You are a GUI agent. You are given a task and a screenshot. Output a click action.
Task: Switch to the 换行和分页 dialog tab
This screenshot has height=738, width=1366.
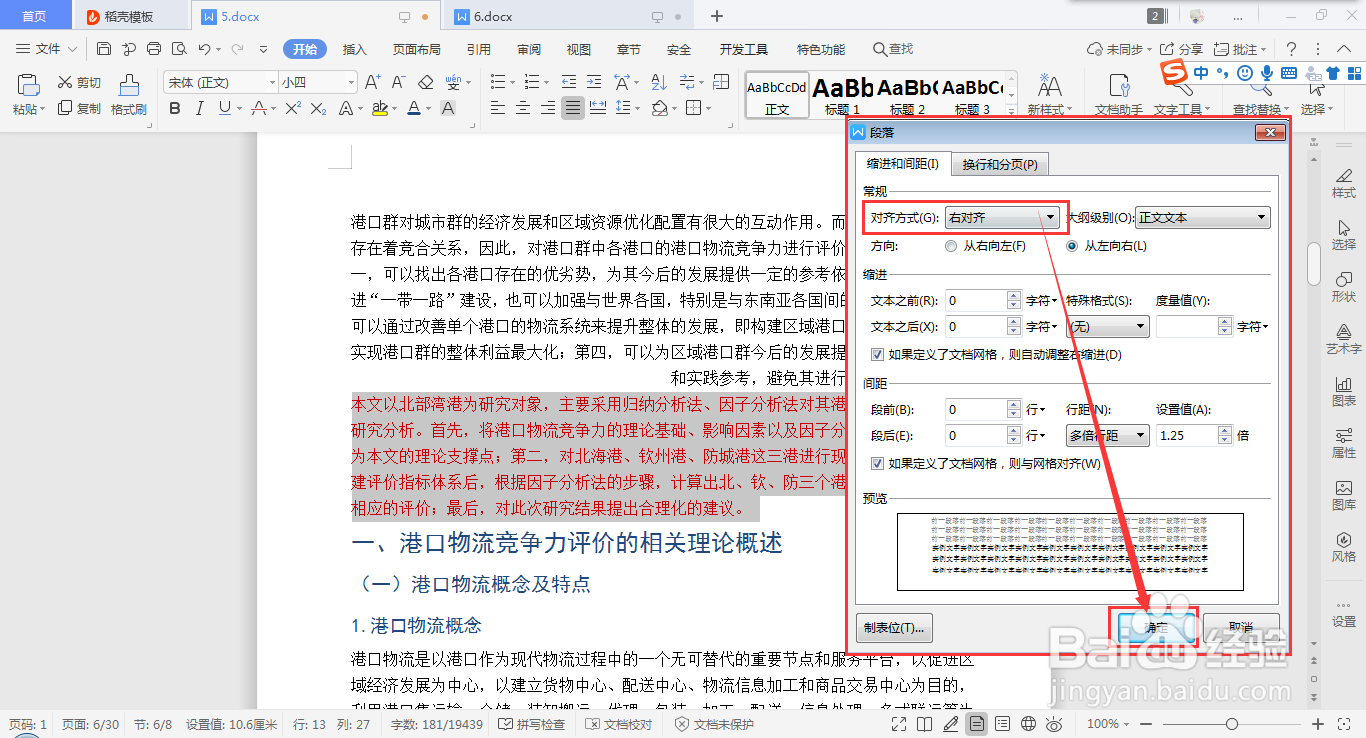pyautogui.click(x=999, y=164)
